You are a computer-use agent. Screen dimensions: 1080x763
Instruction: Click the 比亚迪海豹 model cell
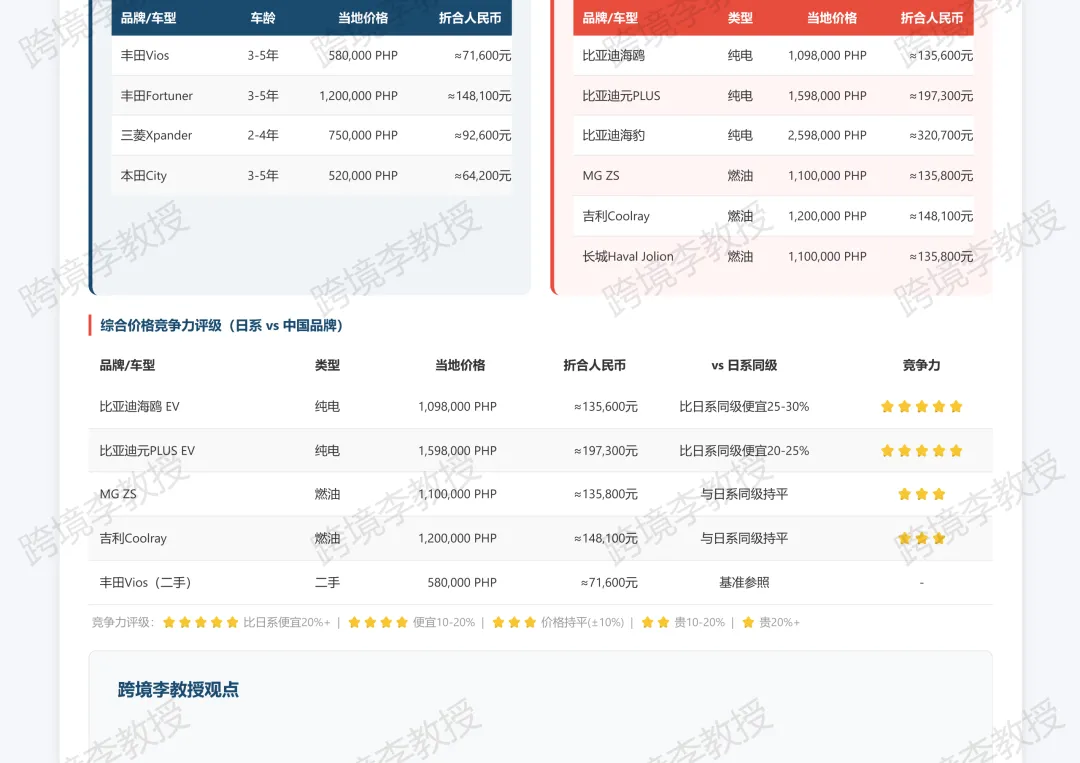[614, 135]
